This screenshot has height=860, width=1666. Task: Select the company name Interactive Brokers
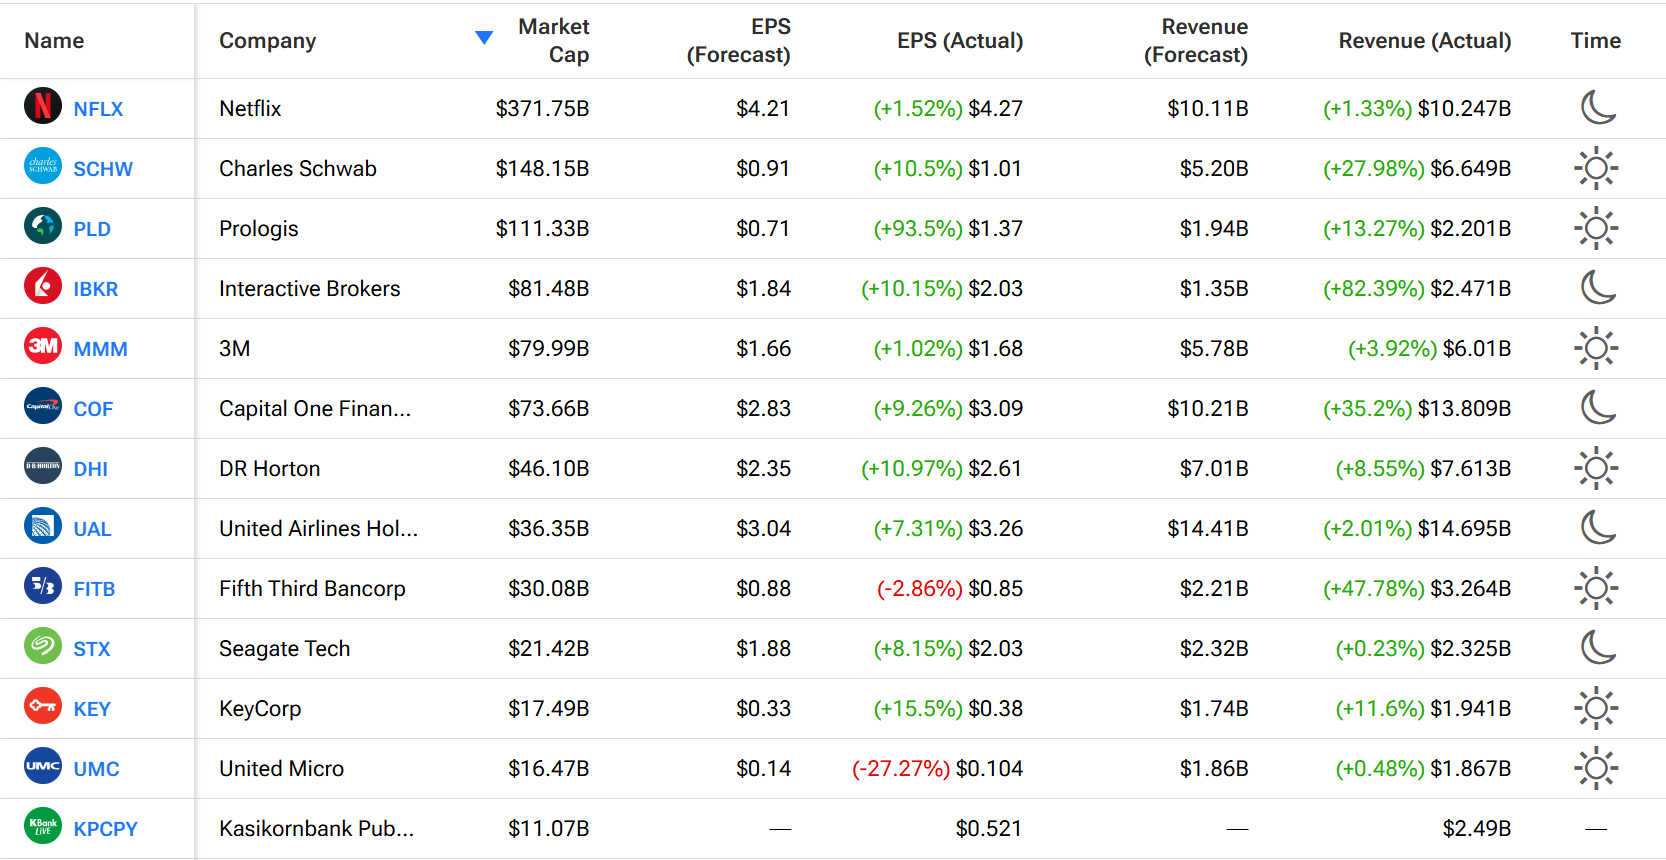pos(310,288)
